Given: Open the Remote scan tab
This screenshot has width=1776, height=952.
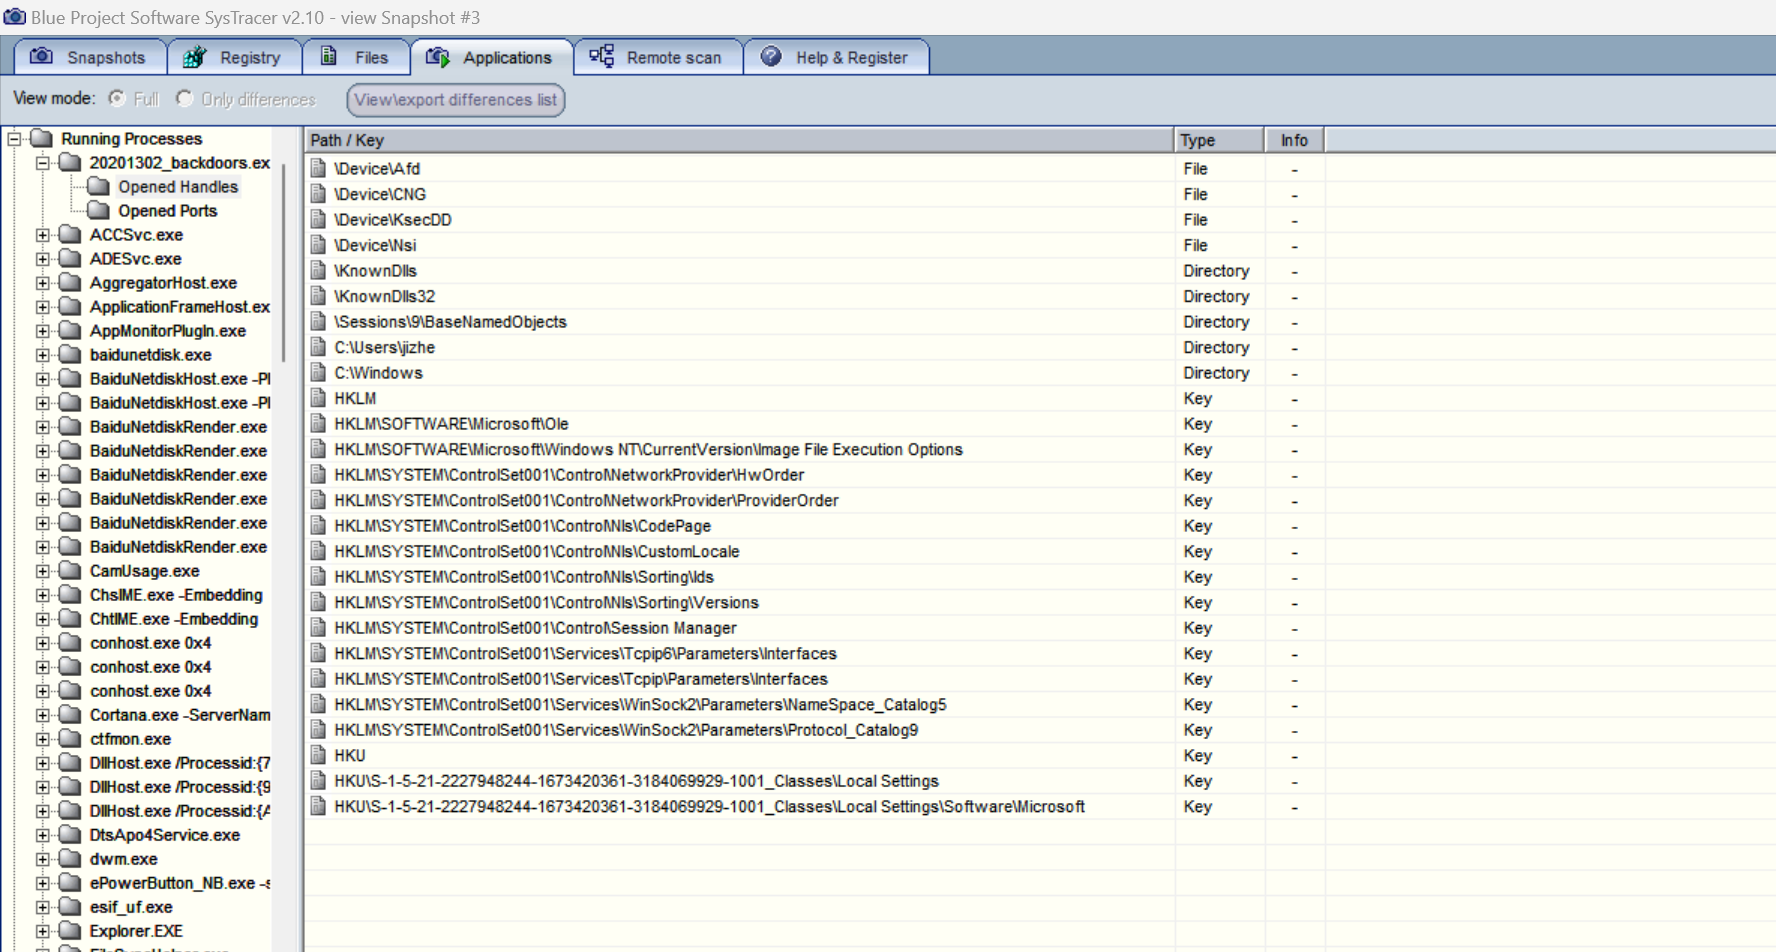Looking at the screenshot, I should pyautogui.click(x=658, y=57).
